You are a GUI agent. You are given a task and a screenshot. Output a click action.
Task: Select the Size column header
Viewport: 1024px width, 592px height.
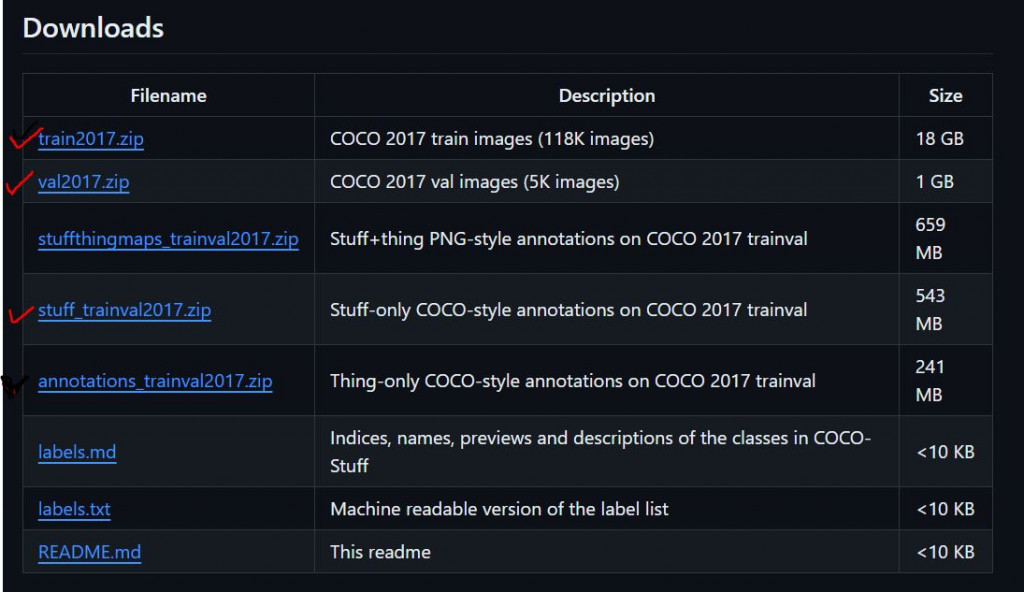(x=946, y=95)
